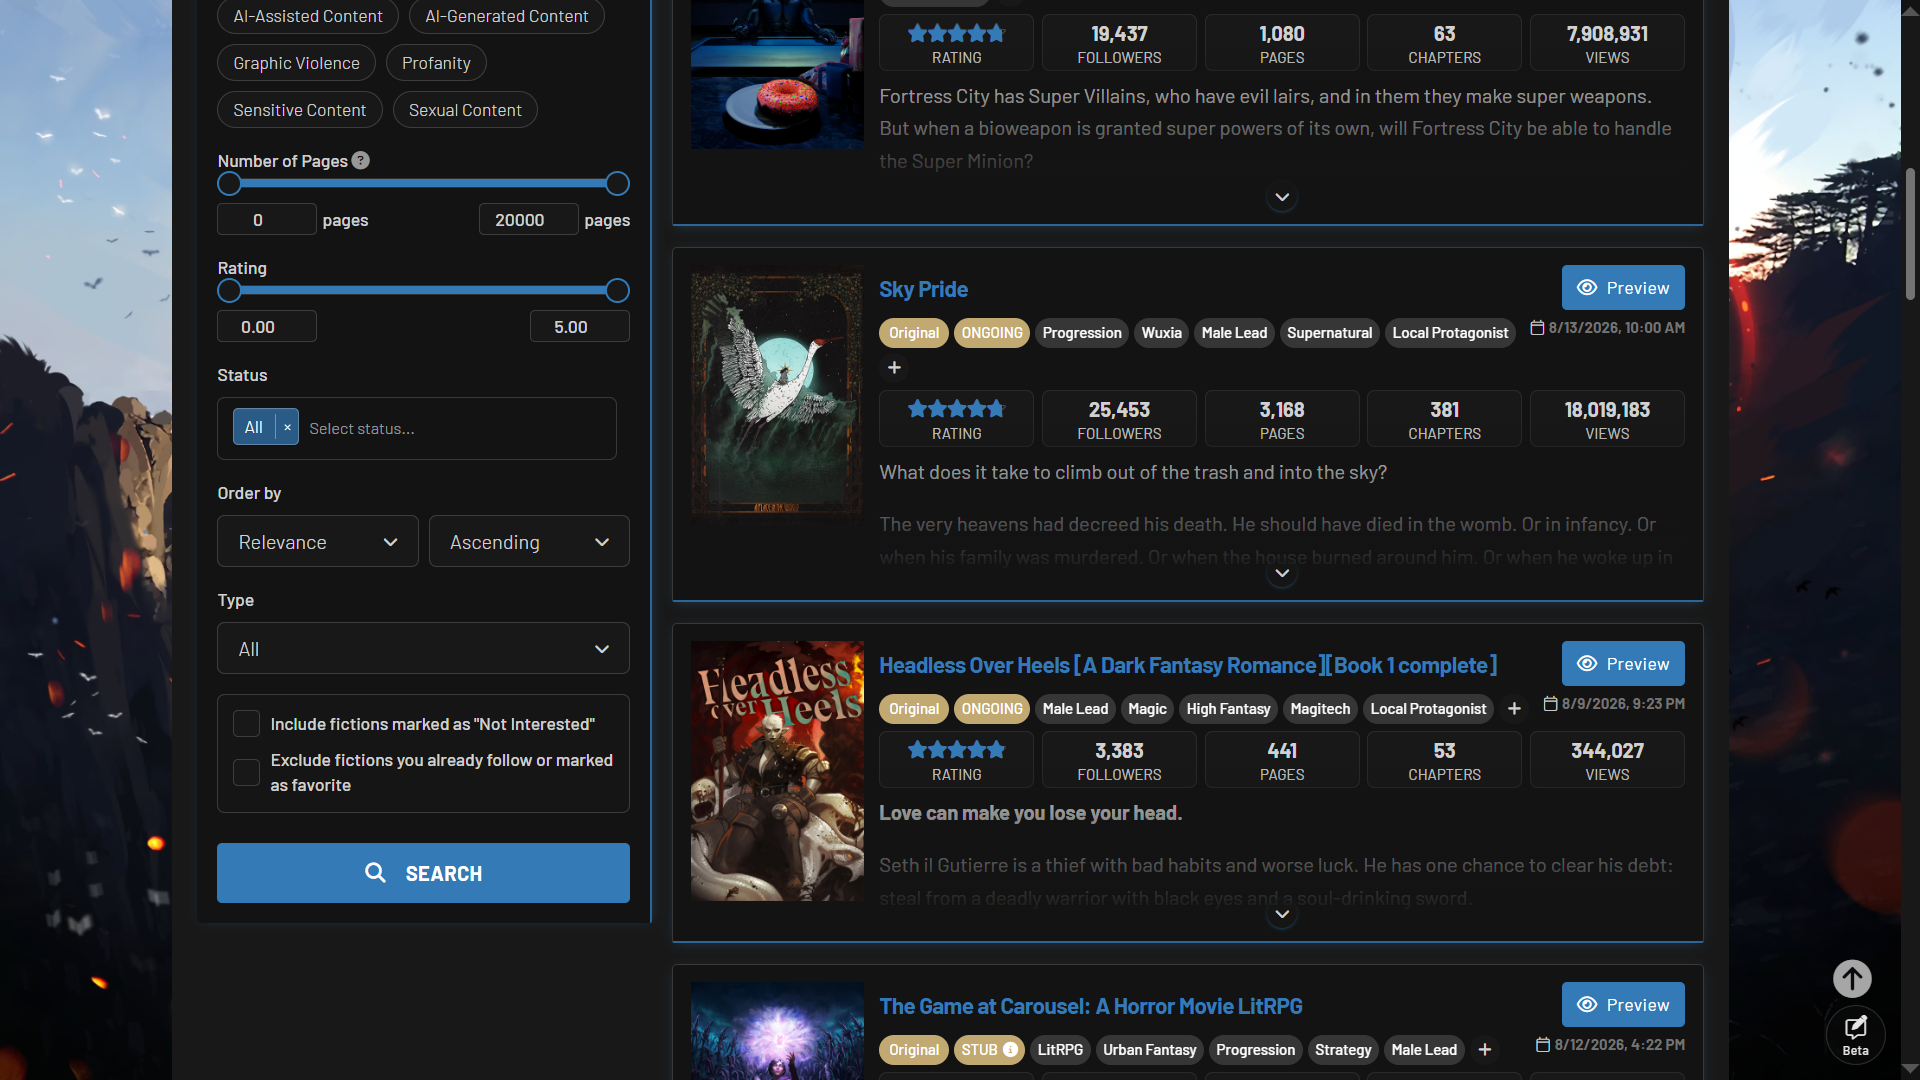Click the Local Protagonist tag on Sky Pride
Viewport: 1920px width, 1080px height.
(x=1450, y=333)
